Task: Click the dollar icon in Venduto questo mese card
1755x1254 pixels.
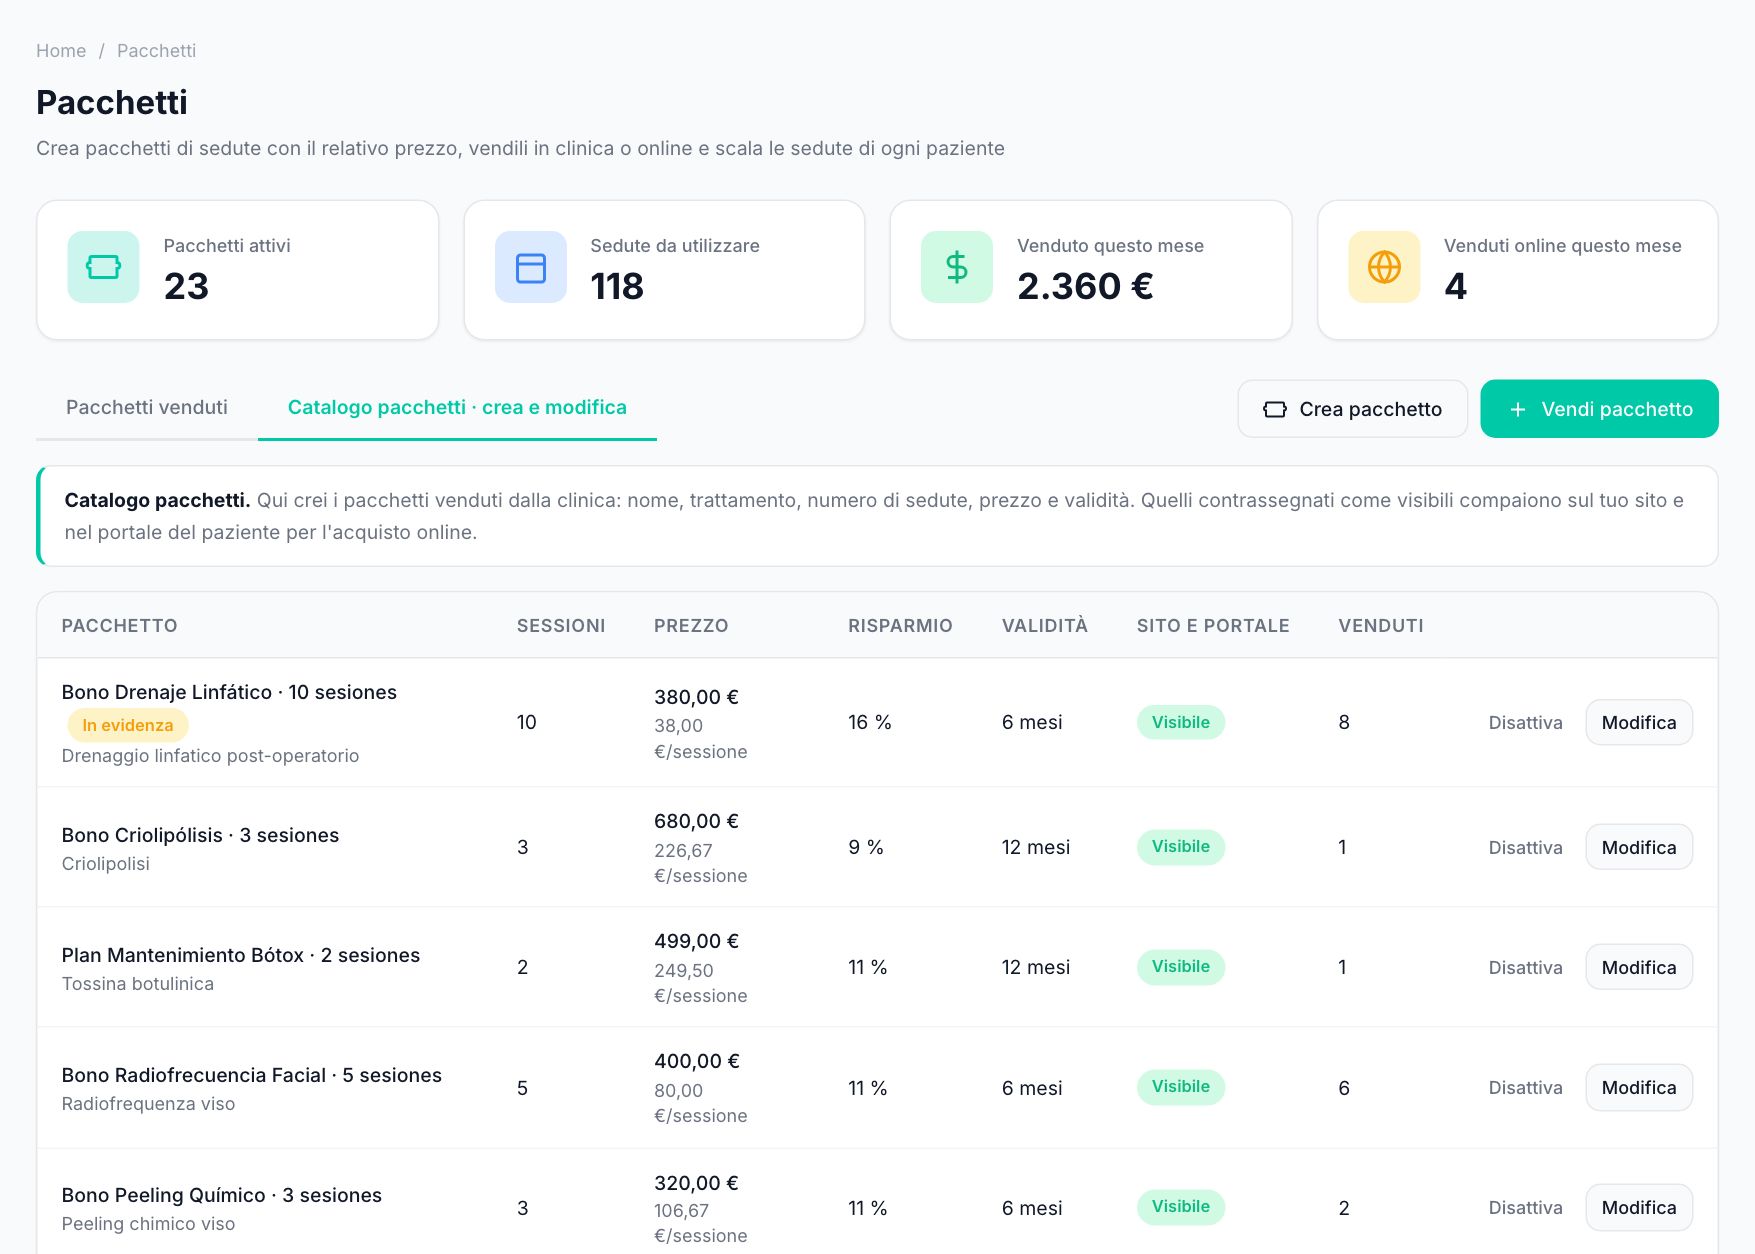Action: [x=957, y=267]
